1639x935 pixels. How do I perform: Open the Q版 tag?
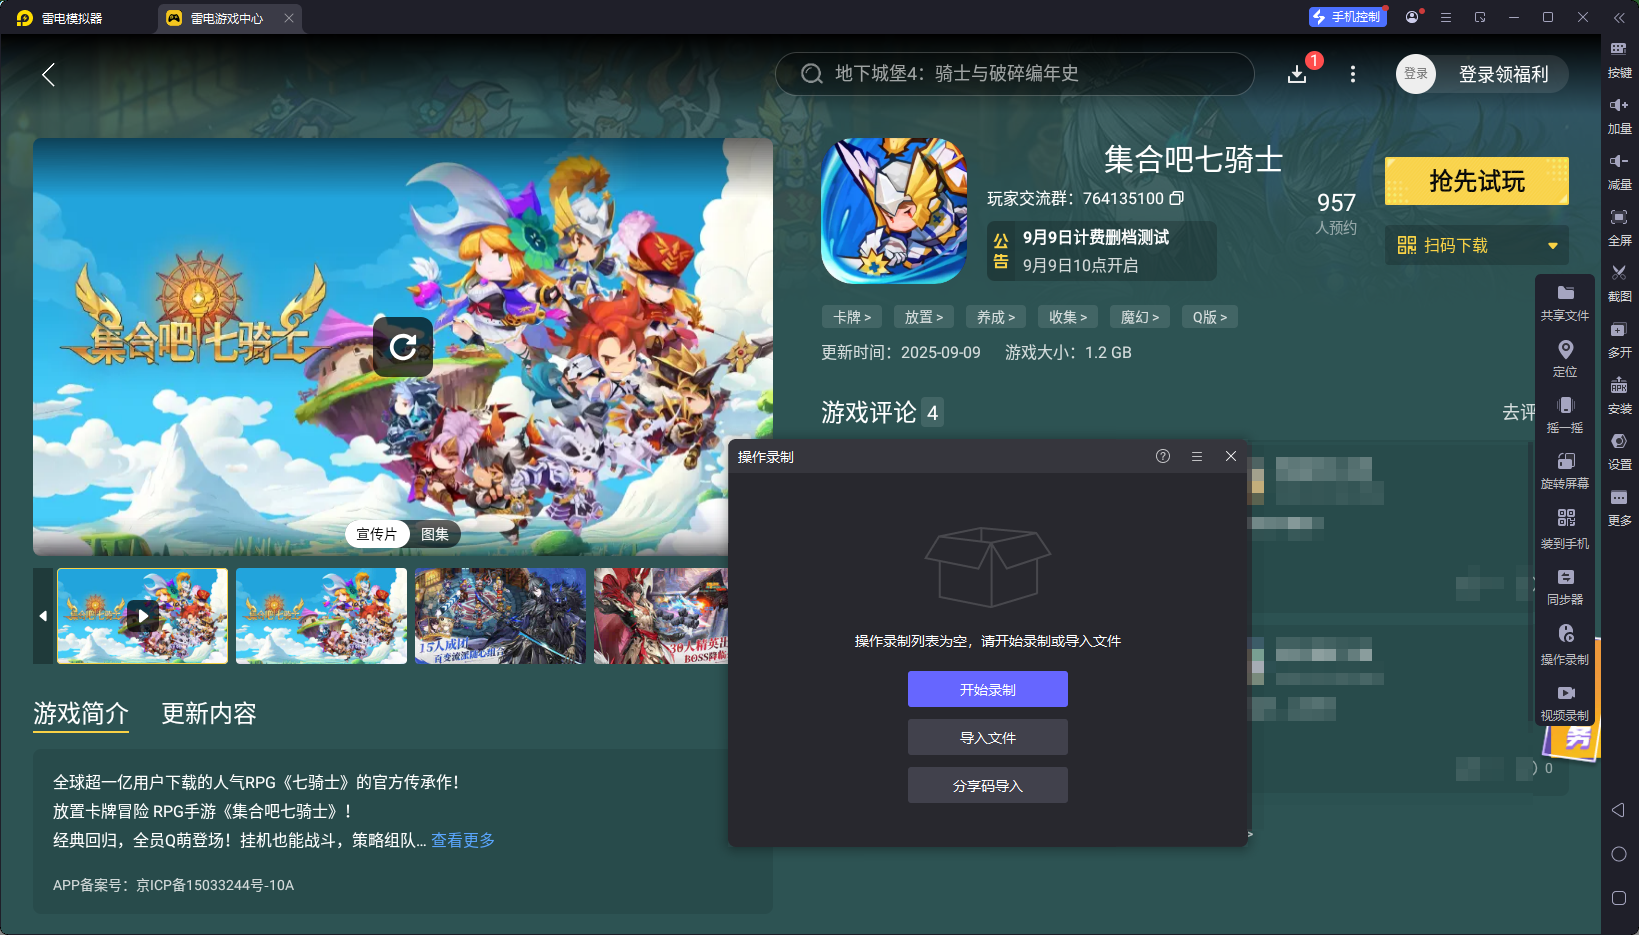1210,317
